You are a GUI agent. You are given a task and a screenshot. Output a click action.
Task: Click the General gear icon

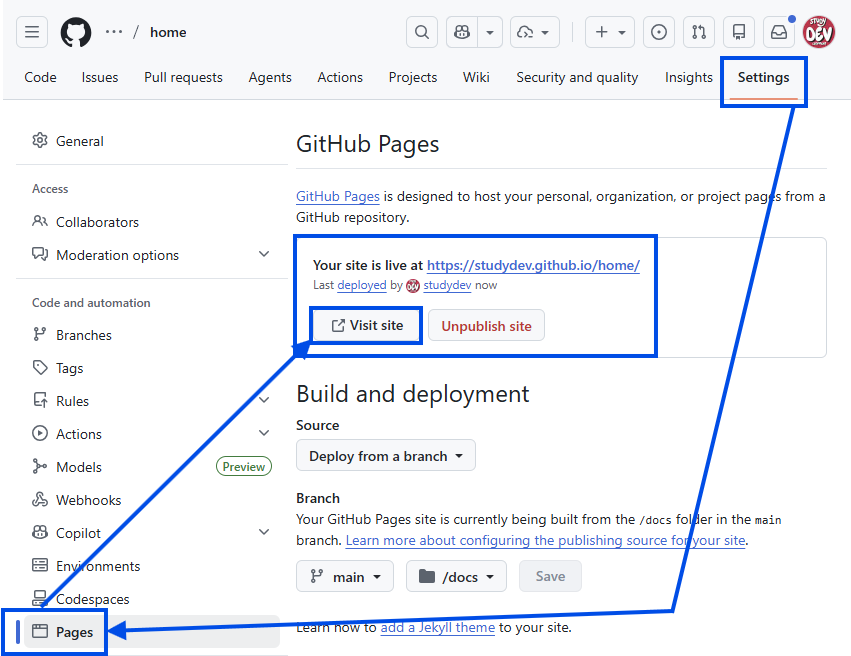40,141
